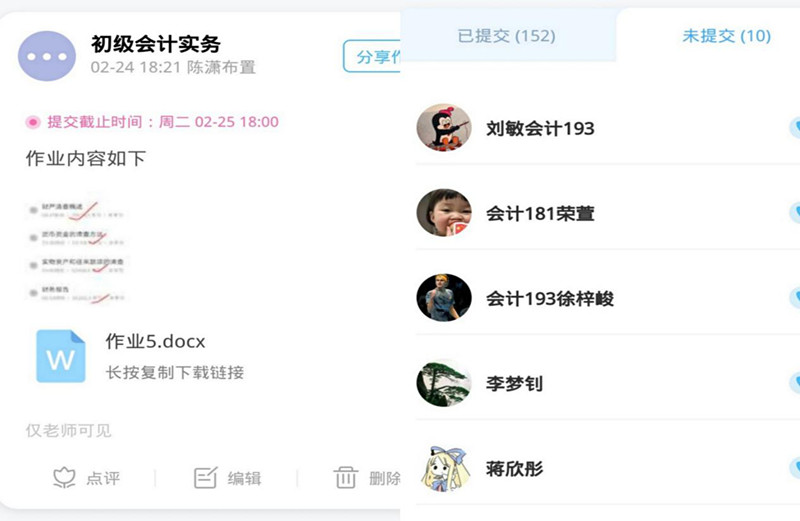Open the homework content thumbnail image
The image size is (800, 521).
pyautogui.click(x=77, y=250)
